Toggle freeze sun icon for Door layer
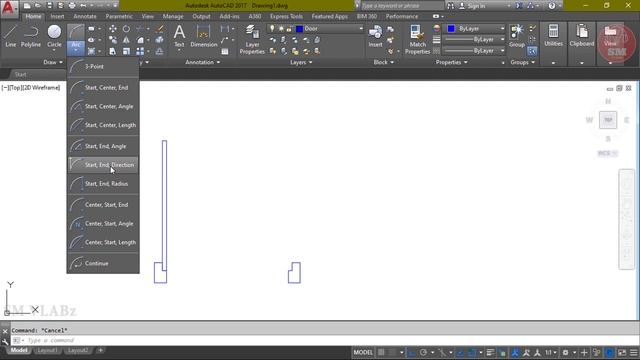Image resolution: width=640 pixels, height=360 pixels. coord(281,29)
